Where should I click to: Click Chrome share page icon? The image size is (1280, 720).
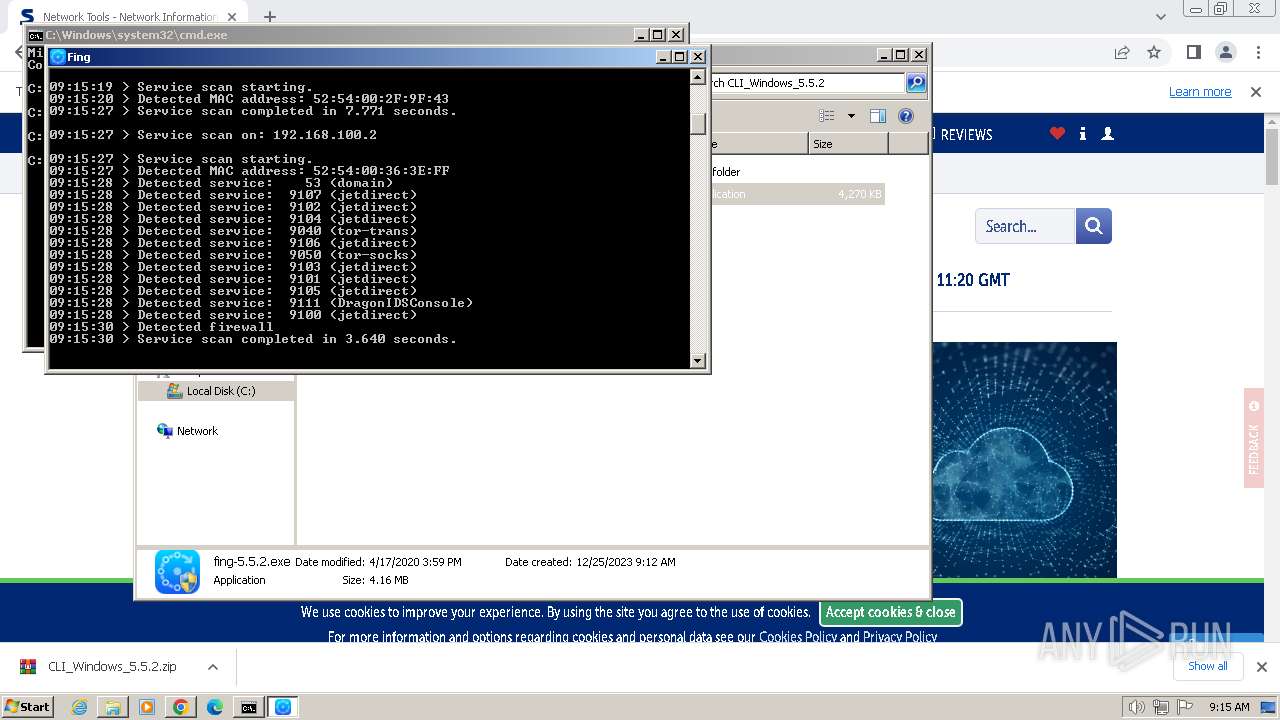(1122, 52)
